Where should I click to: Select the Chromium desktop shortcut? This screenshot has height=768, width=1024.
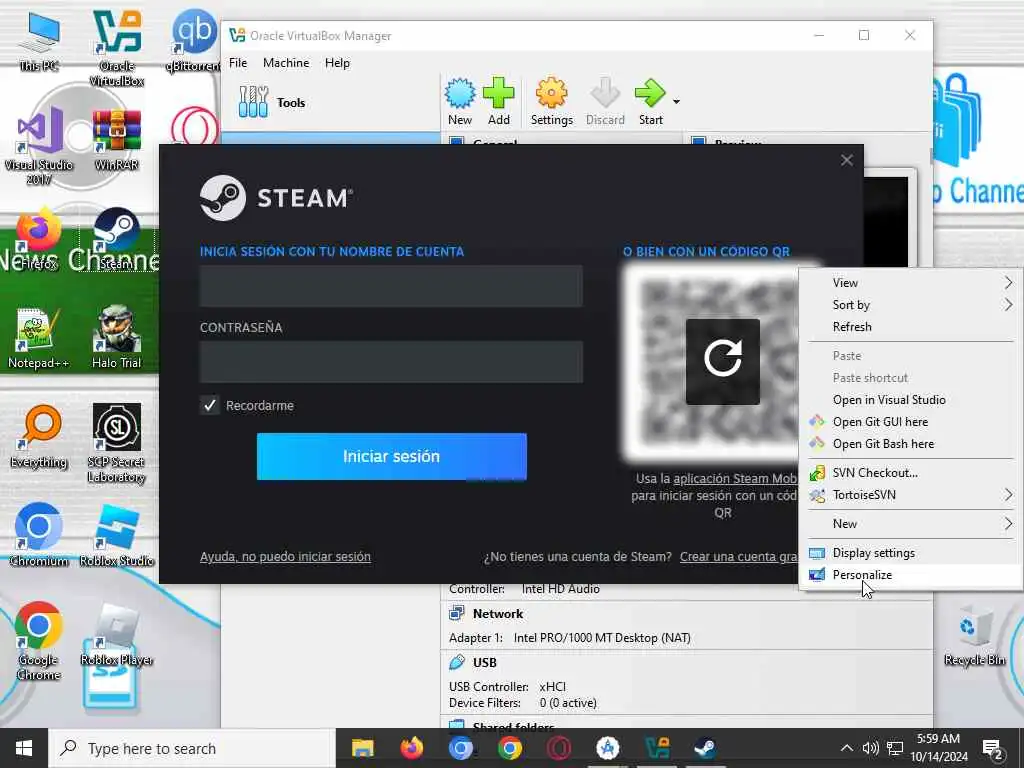(39, 536)
